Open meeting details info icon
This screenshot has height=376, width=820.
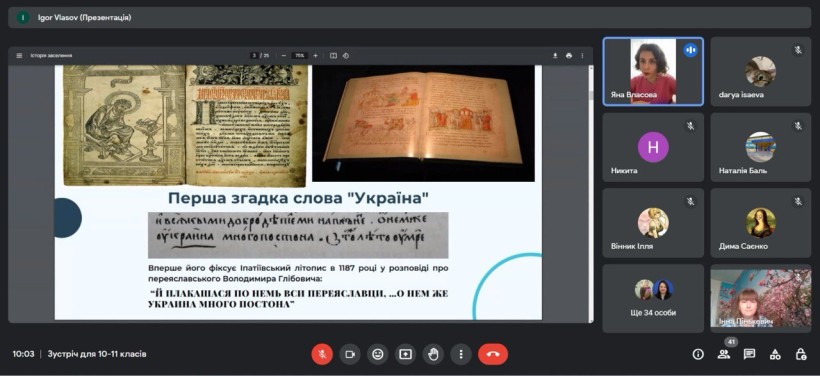698,354
